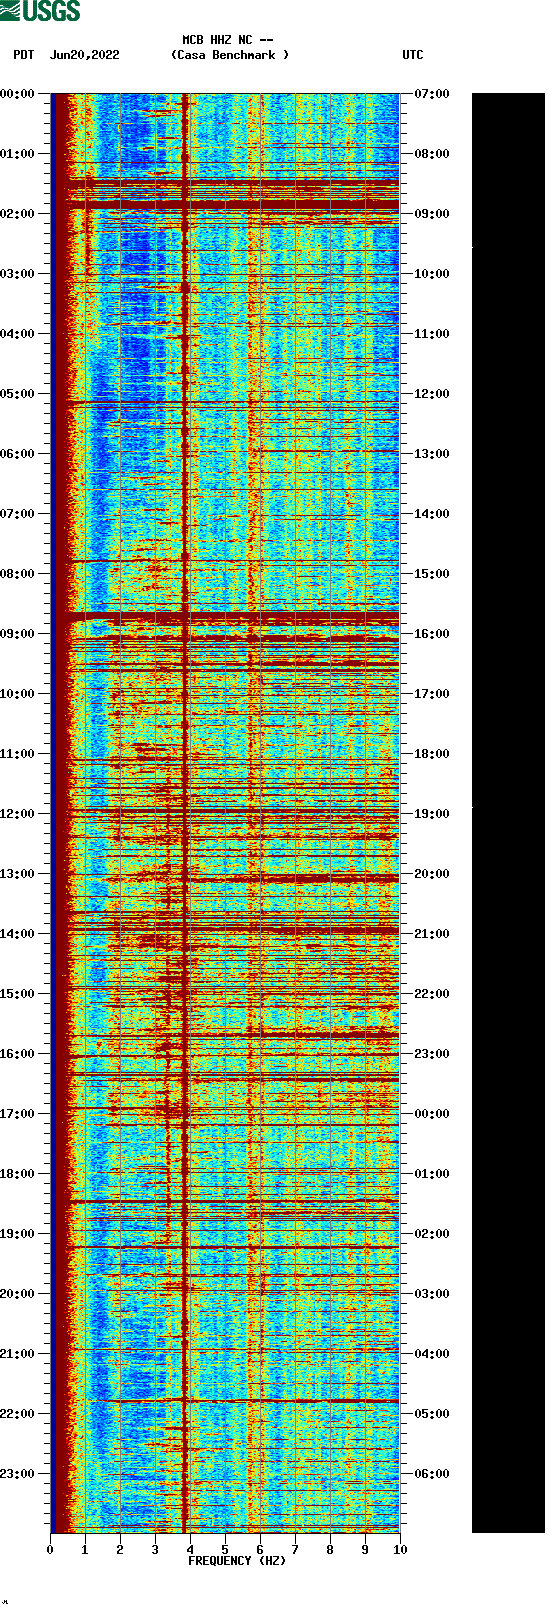Click the 17:00 UTC time label
Screen dimensions: 552x1613
(432, 694)
